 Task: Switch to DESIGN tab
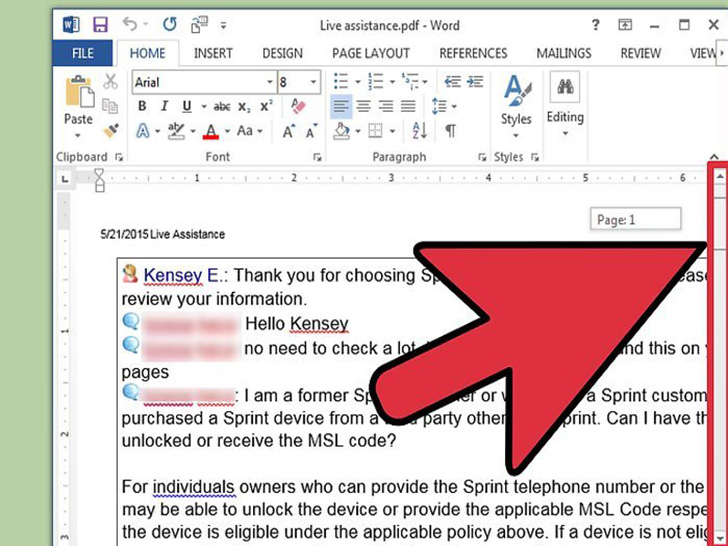point(282,53)
